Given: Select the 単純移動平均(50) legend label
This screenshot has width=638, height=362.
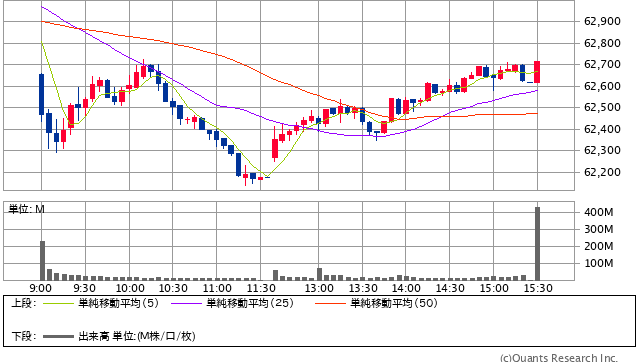Looking at the screenshot, I should click(394, 303).
